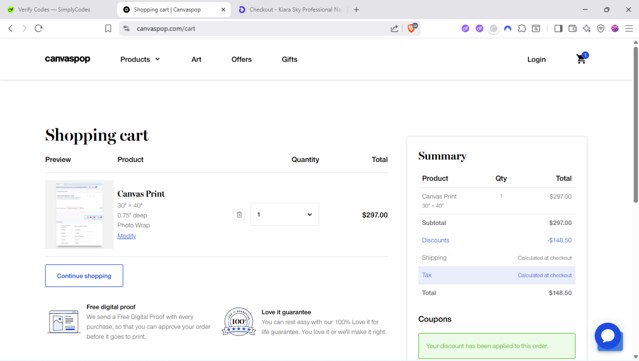Open the Art page
This screenshot has height=361, width=639.
pyautogui.click(x=196, y=59)
